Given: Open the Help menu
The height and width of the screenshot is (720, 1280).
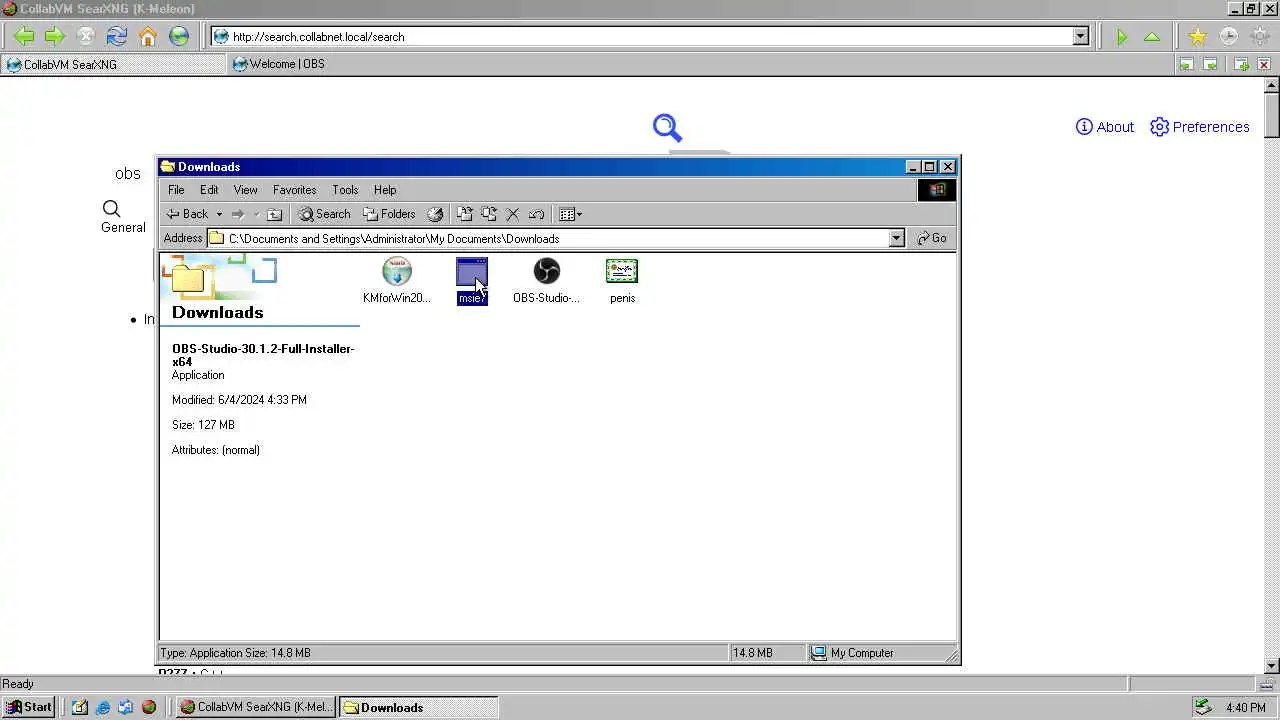Looking at the screenshot, I should pos(385,190).
